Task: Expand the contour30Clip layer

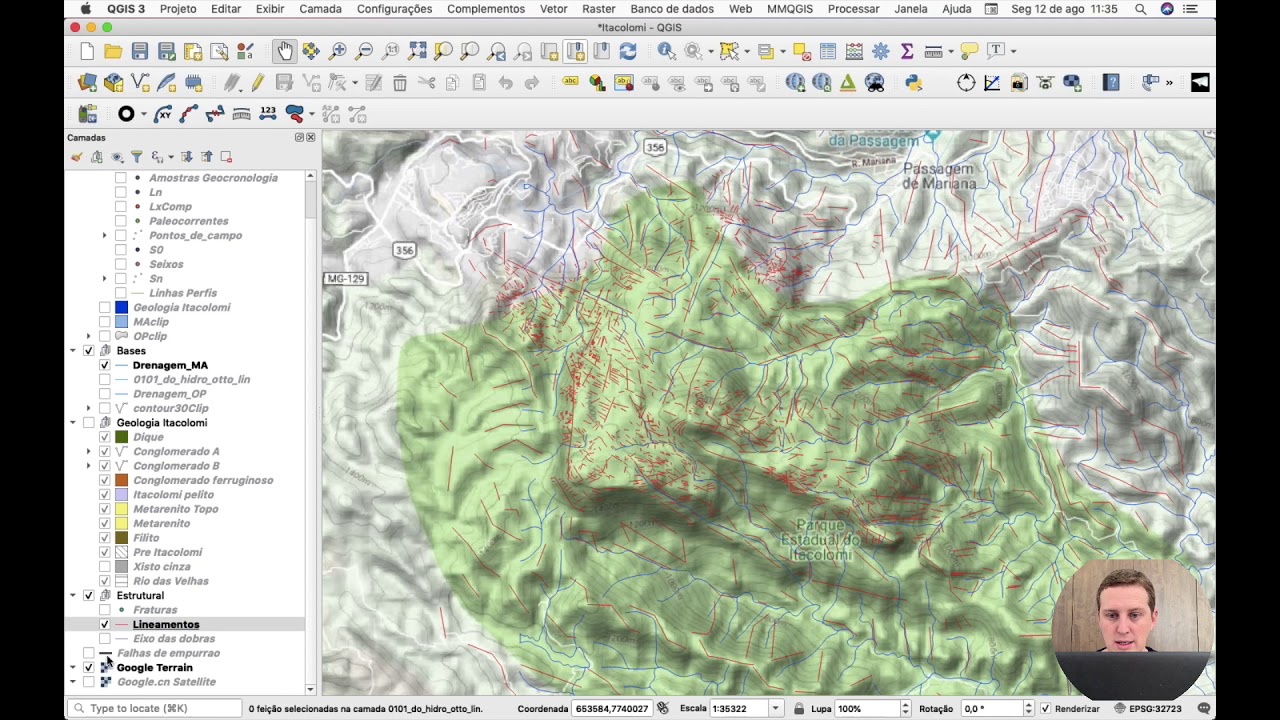Action: click(x=89, y=408)
